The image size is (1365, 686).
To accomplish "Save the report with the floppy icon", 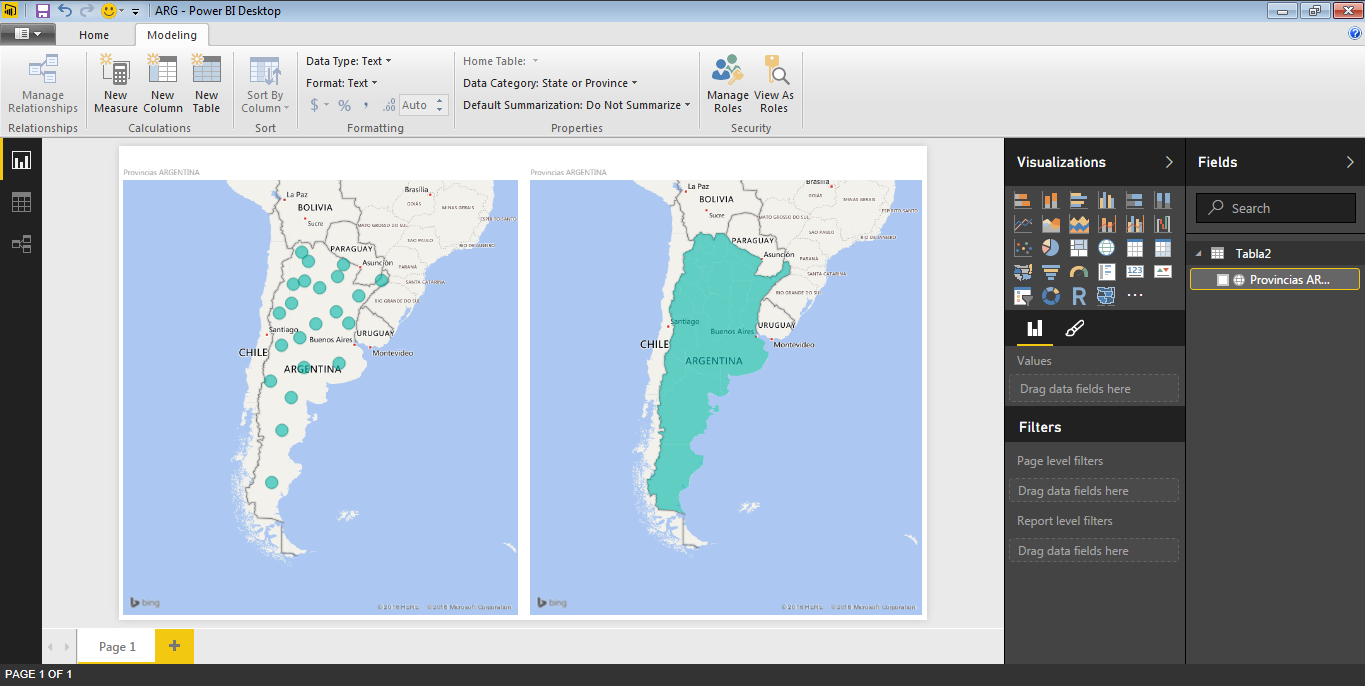I will click(43, 11).
